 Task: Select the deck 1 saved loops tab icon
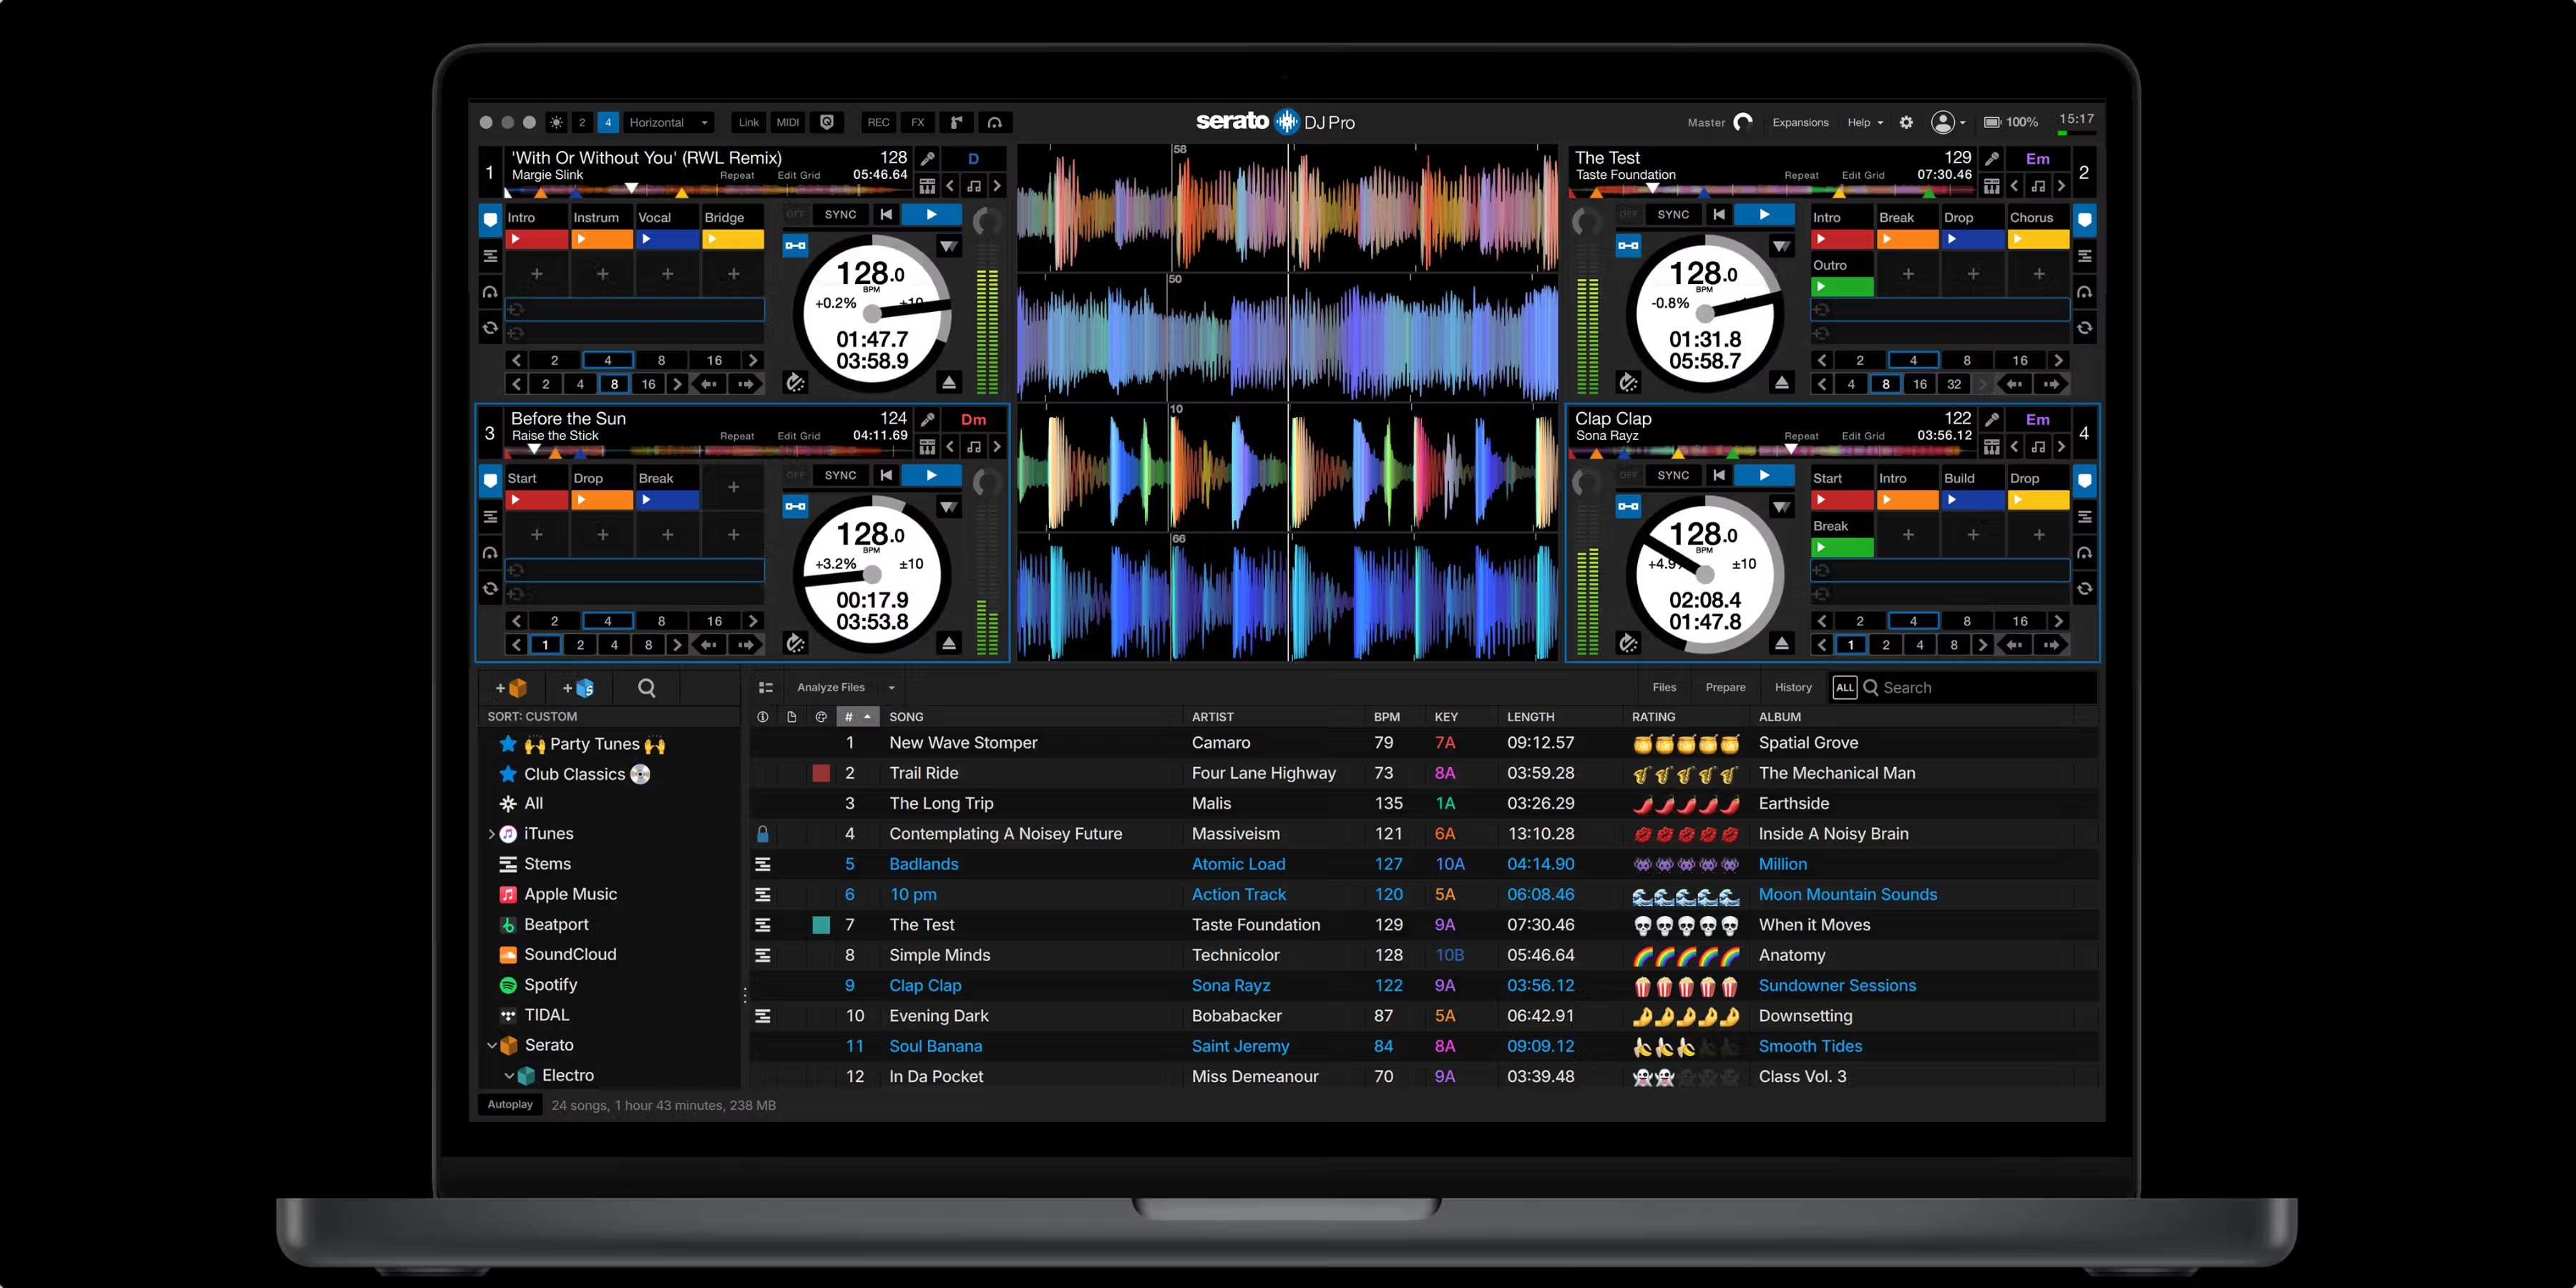click(490, 292)
